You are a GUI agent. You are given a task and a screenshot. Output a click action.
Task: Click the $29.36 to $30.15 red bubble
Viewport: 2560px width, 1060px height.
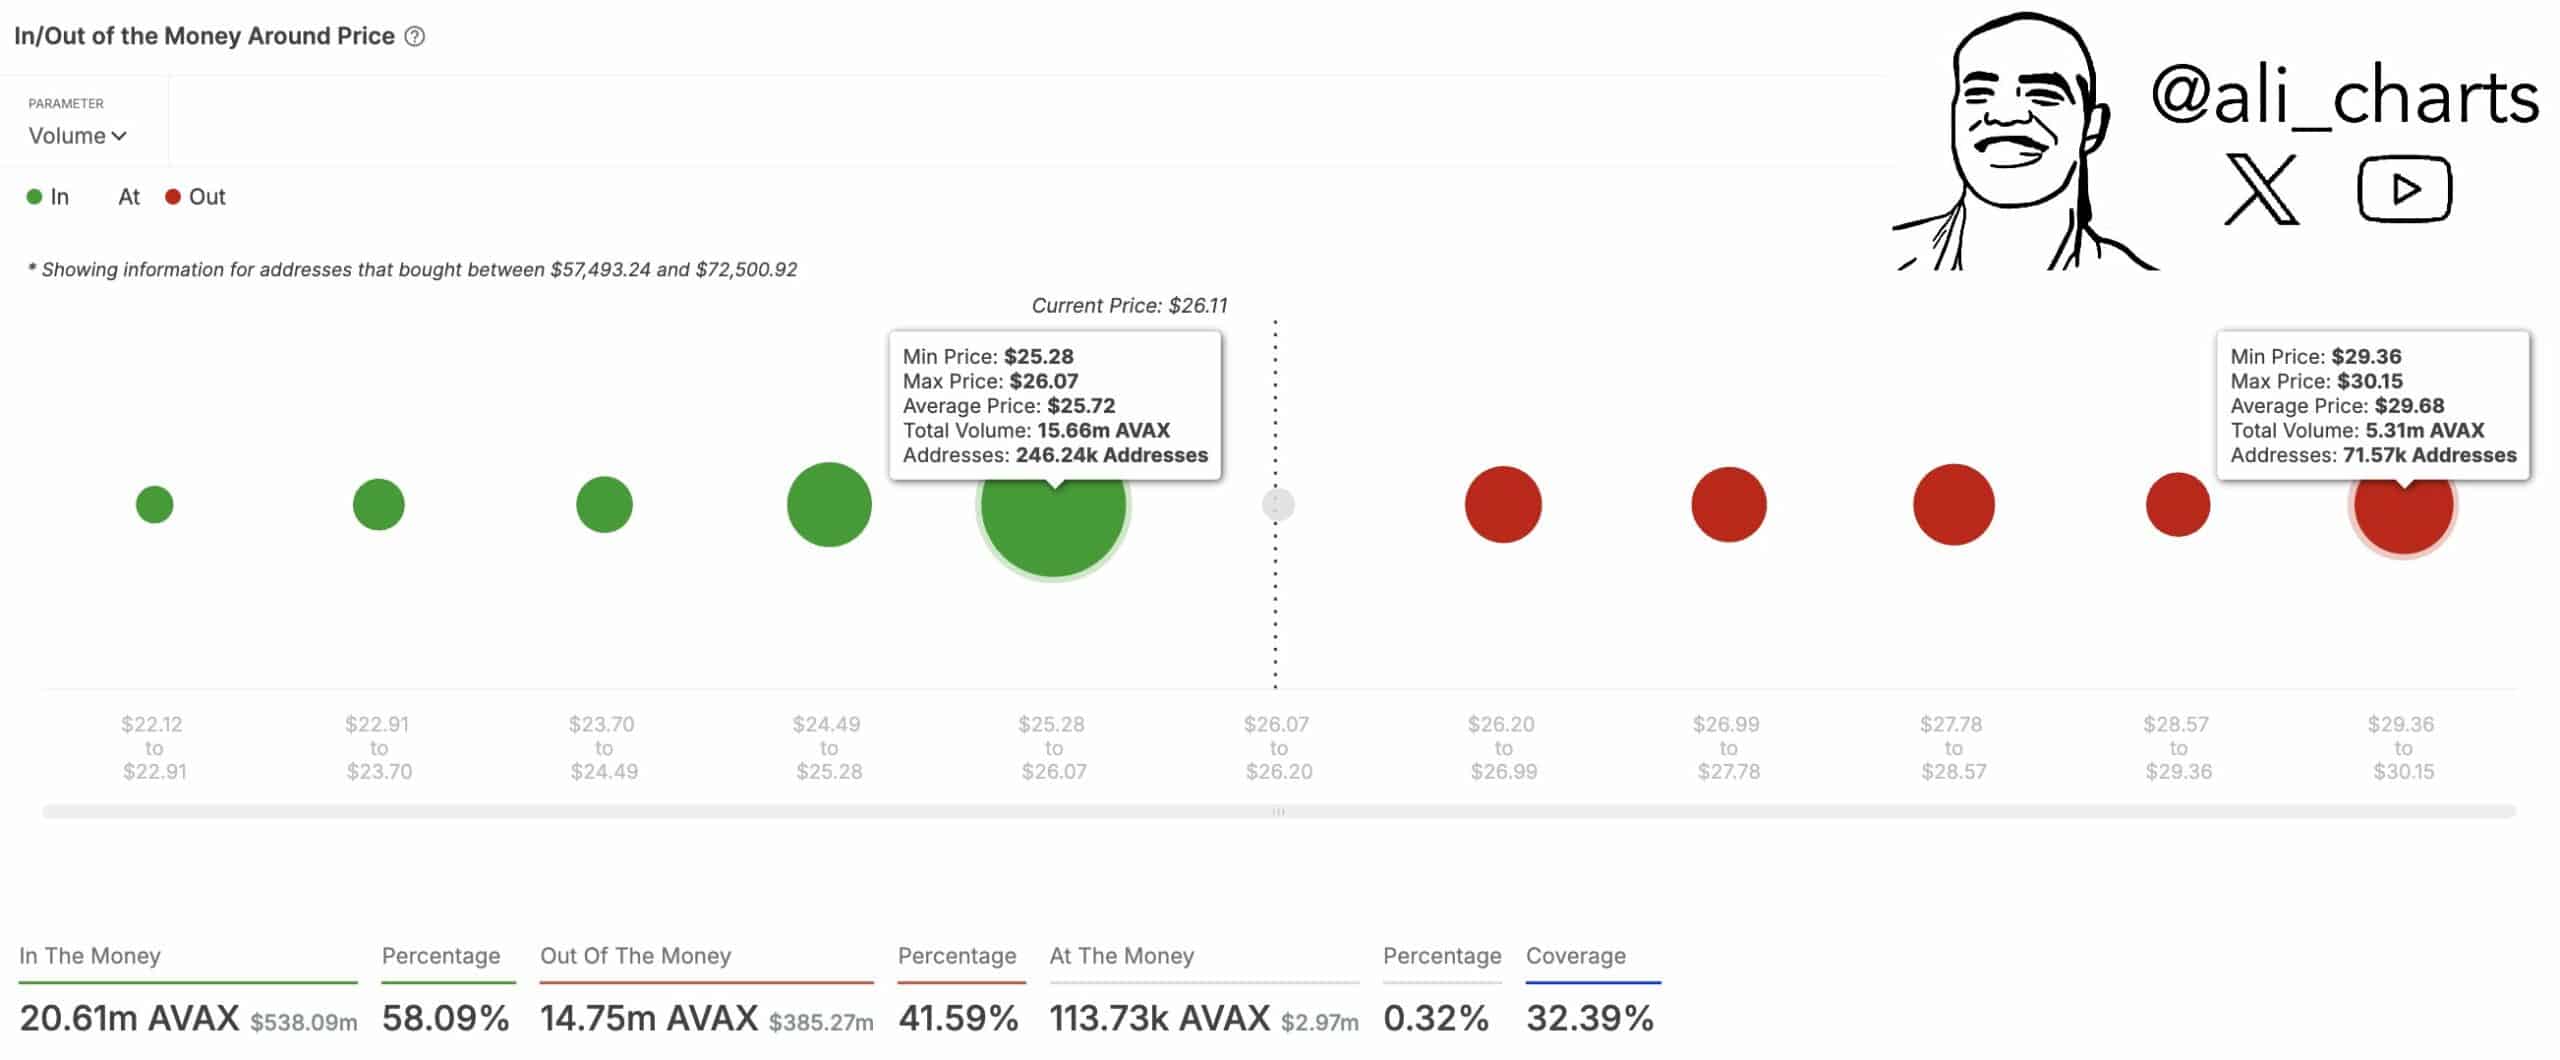tap(2403, 515)
